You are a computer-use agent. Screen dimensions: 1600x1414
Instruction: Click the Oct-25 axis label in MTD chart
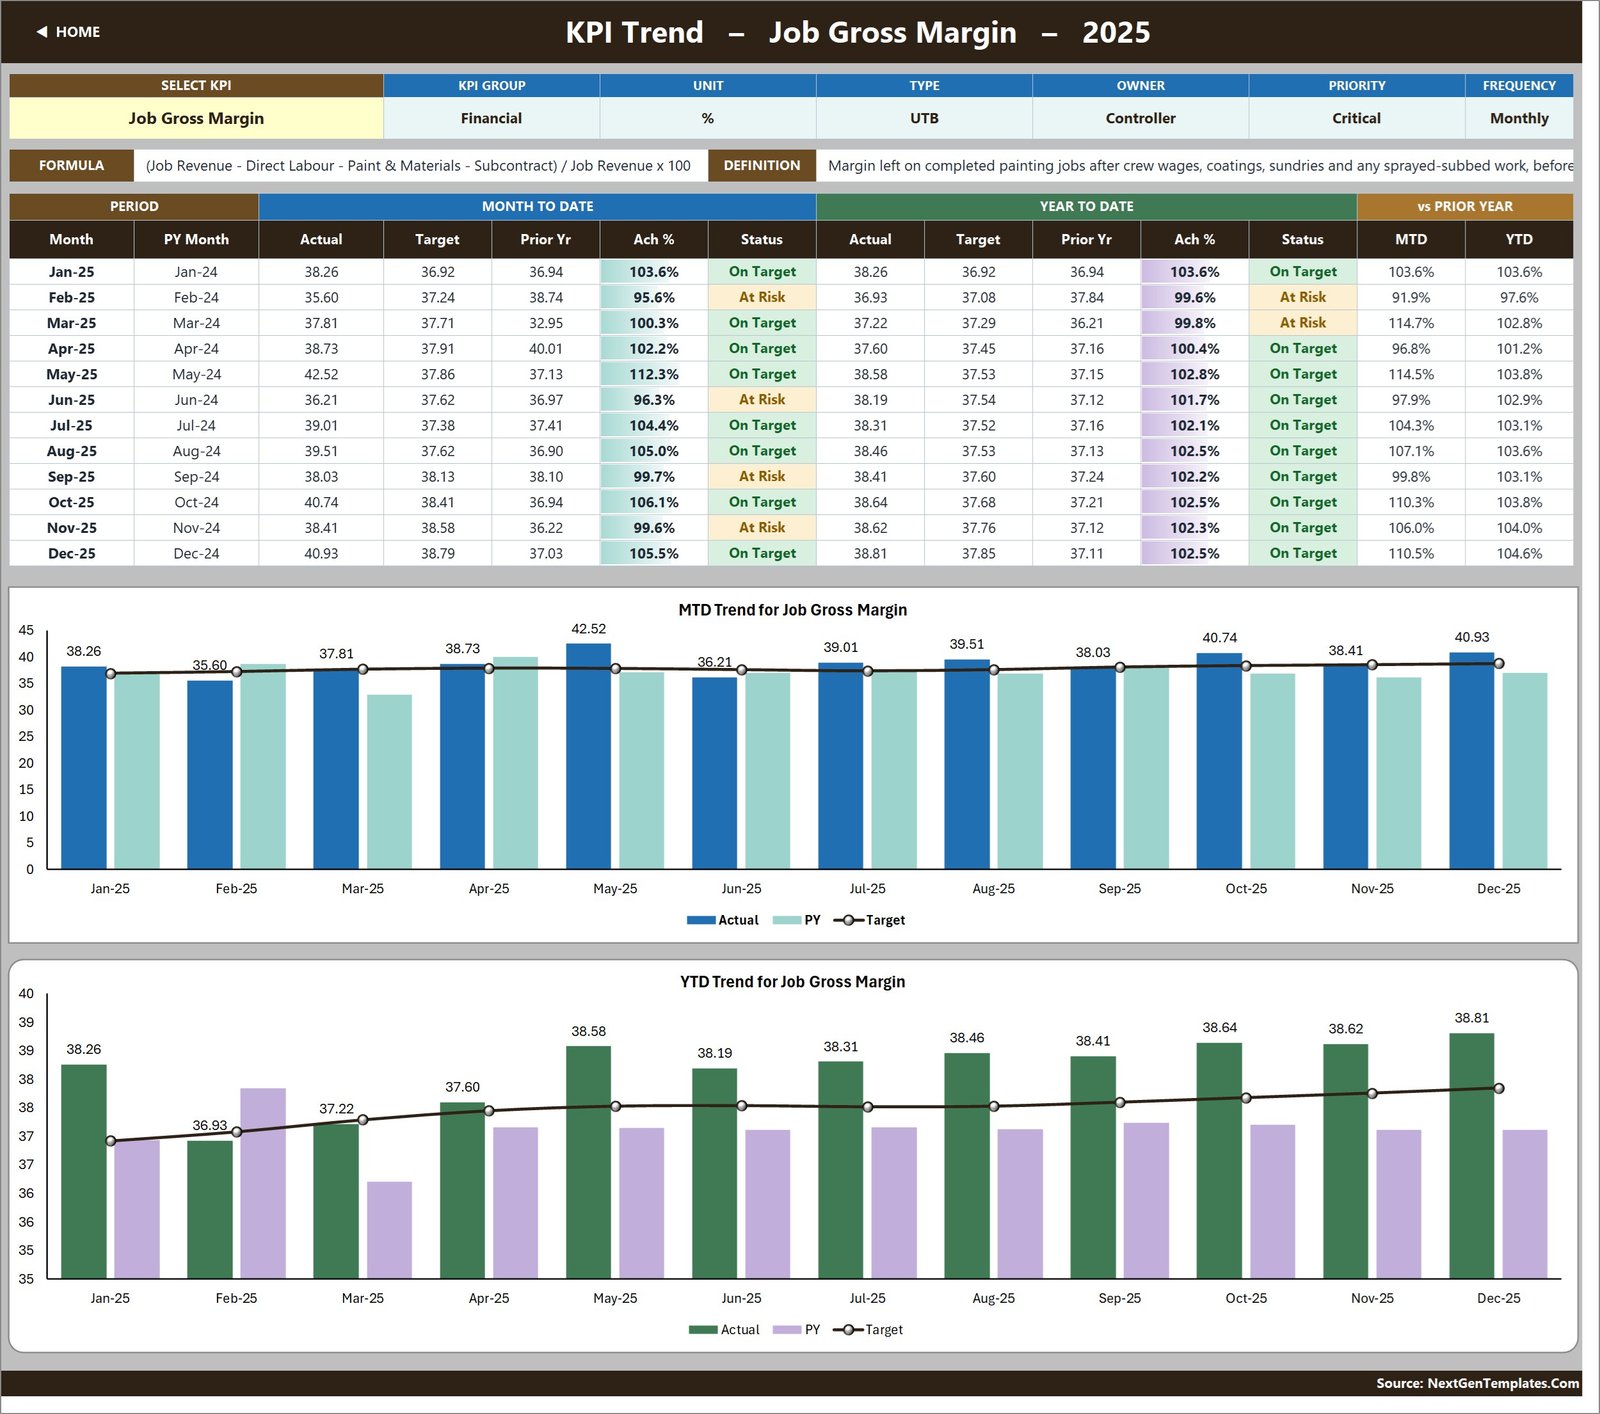1246,888
